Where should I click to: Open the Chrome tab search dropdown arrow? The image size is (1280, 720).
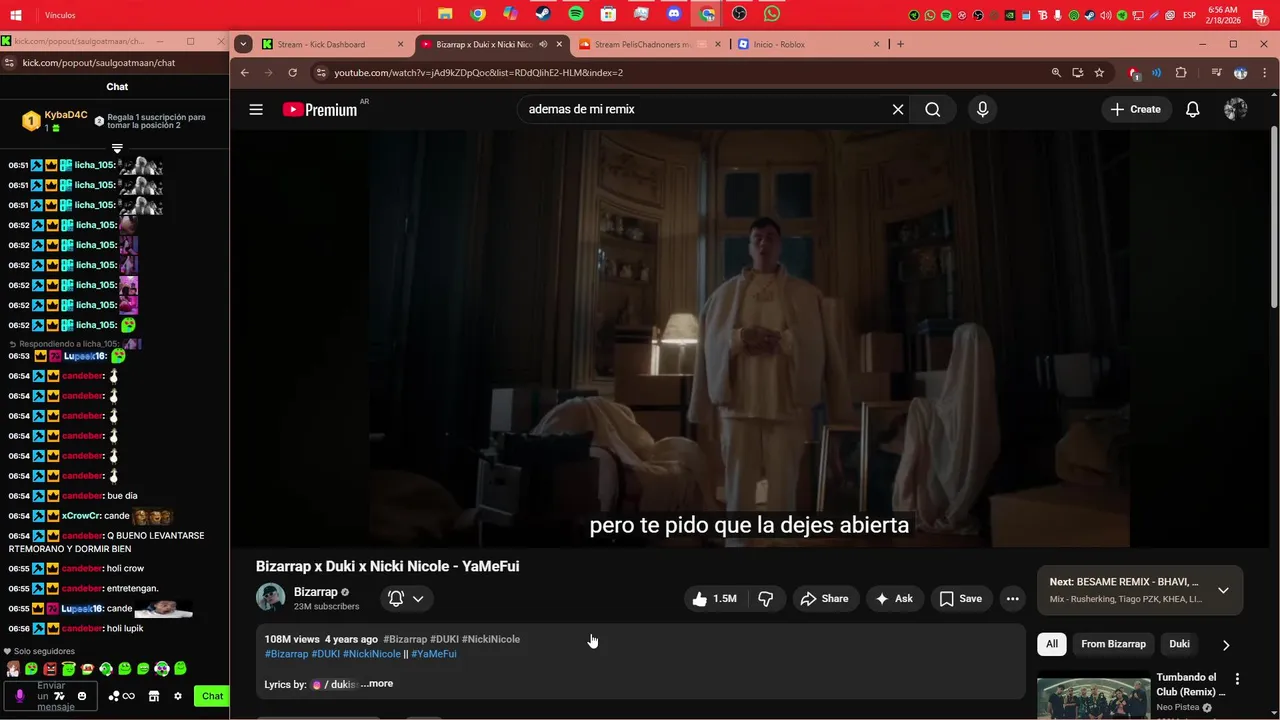click(243, 44)
